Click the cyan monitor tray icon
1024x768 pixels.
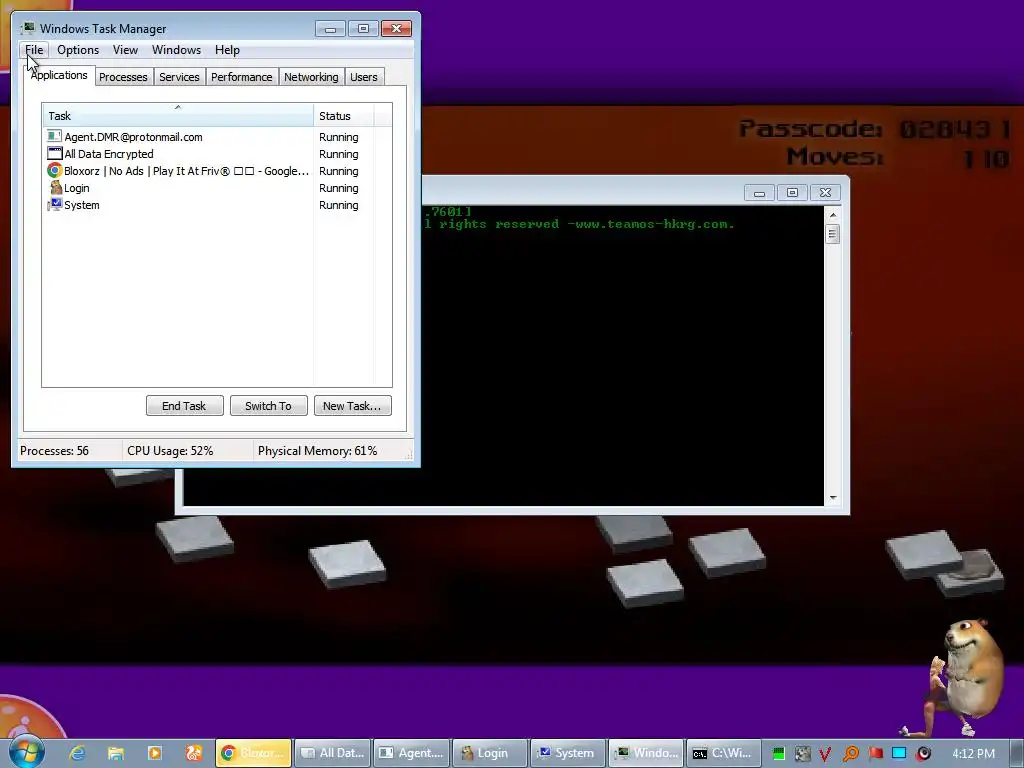tap(899, 753)
